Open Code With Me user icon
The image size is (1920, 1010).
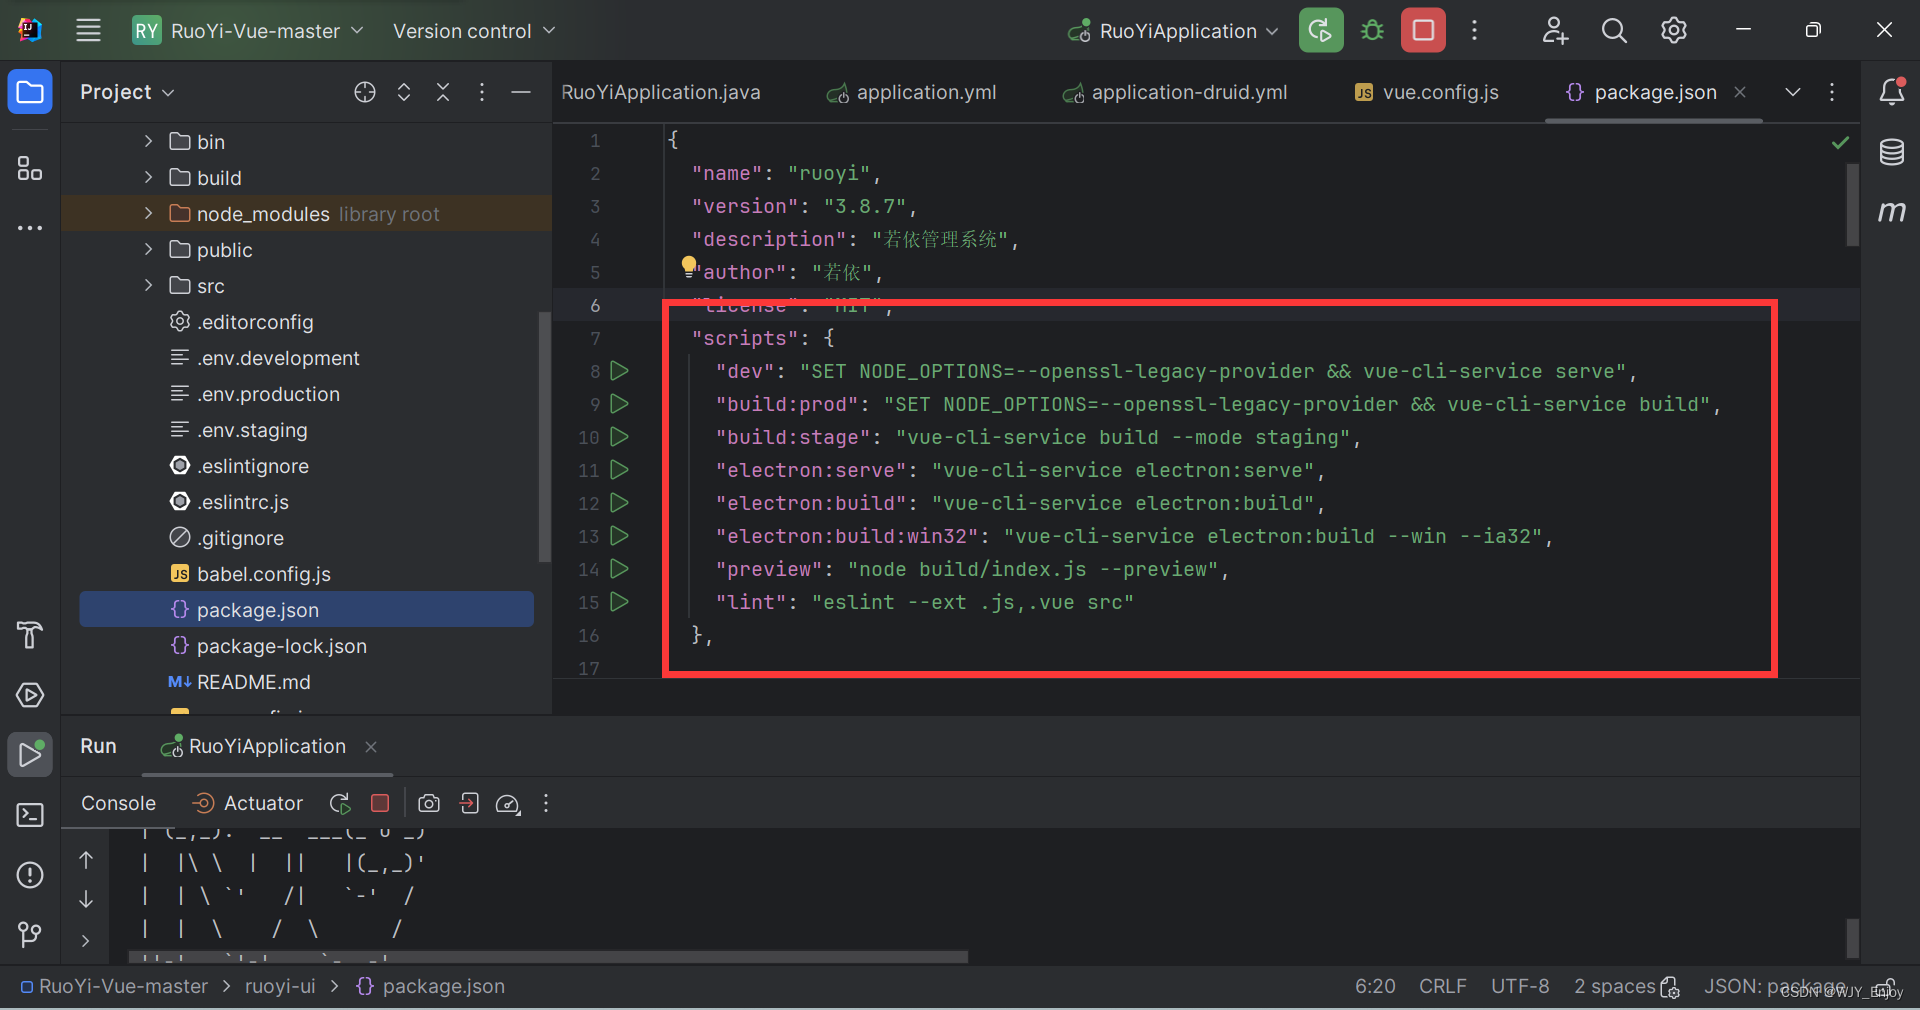coord(1554,30)
